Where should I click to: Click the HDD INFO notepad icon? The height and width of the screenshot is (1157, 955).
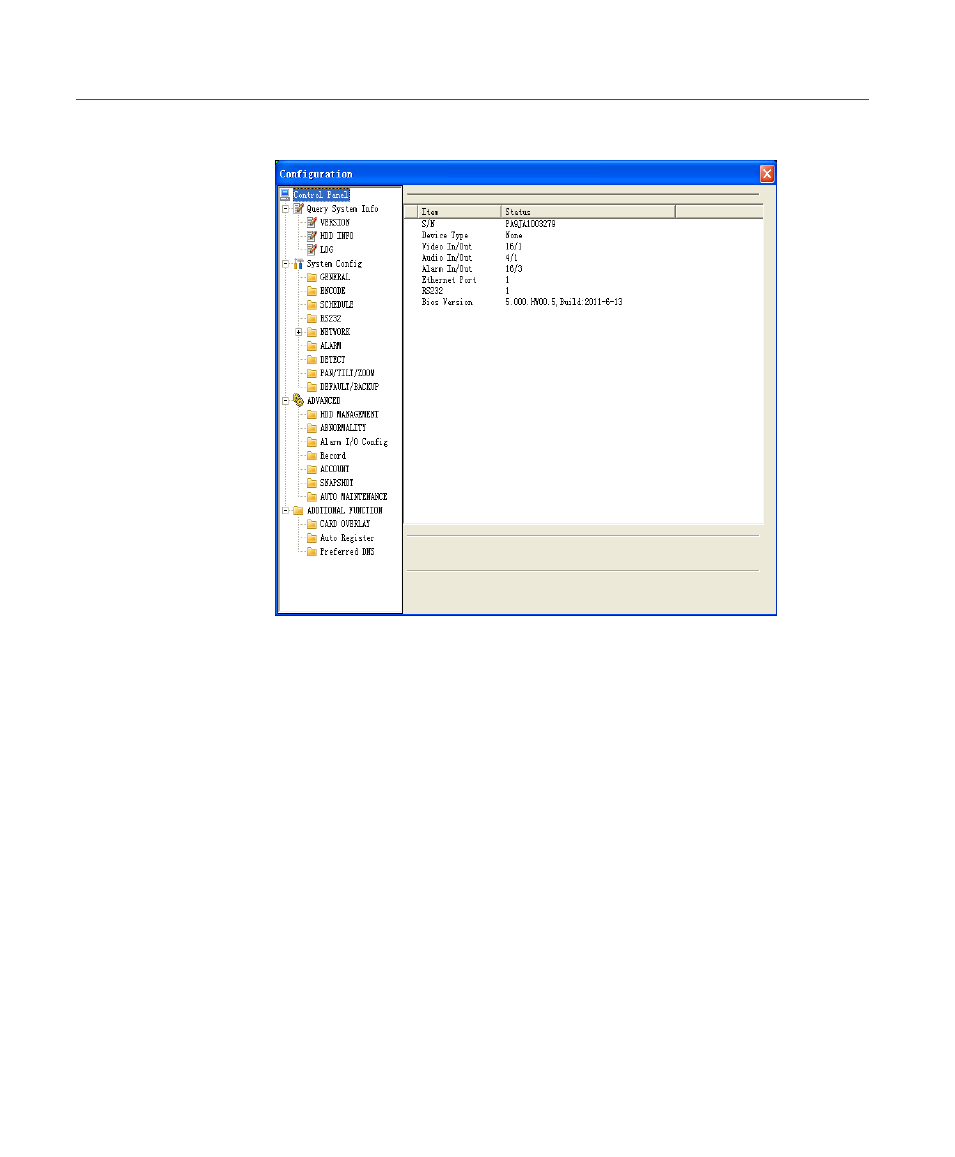311,236
